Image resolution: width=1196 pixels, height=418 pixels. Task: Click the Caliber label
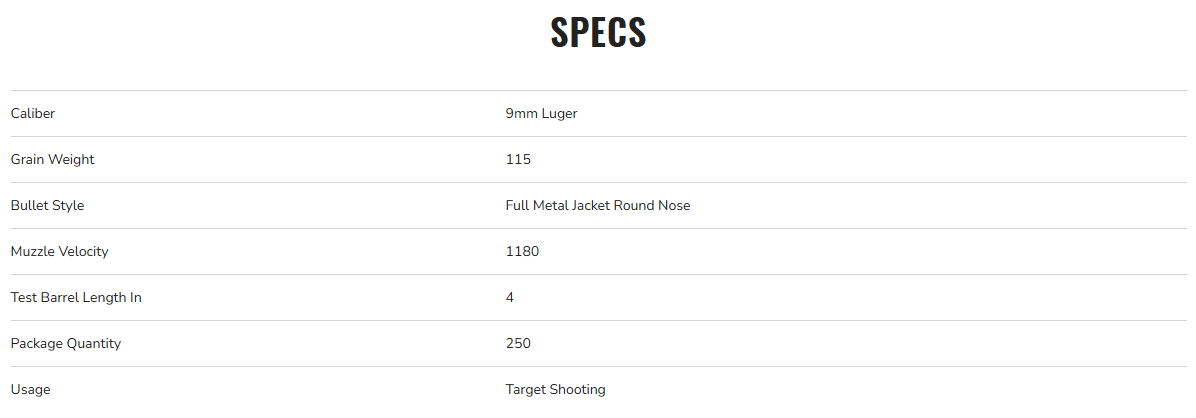tap(33, 114)
